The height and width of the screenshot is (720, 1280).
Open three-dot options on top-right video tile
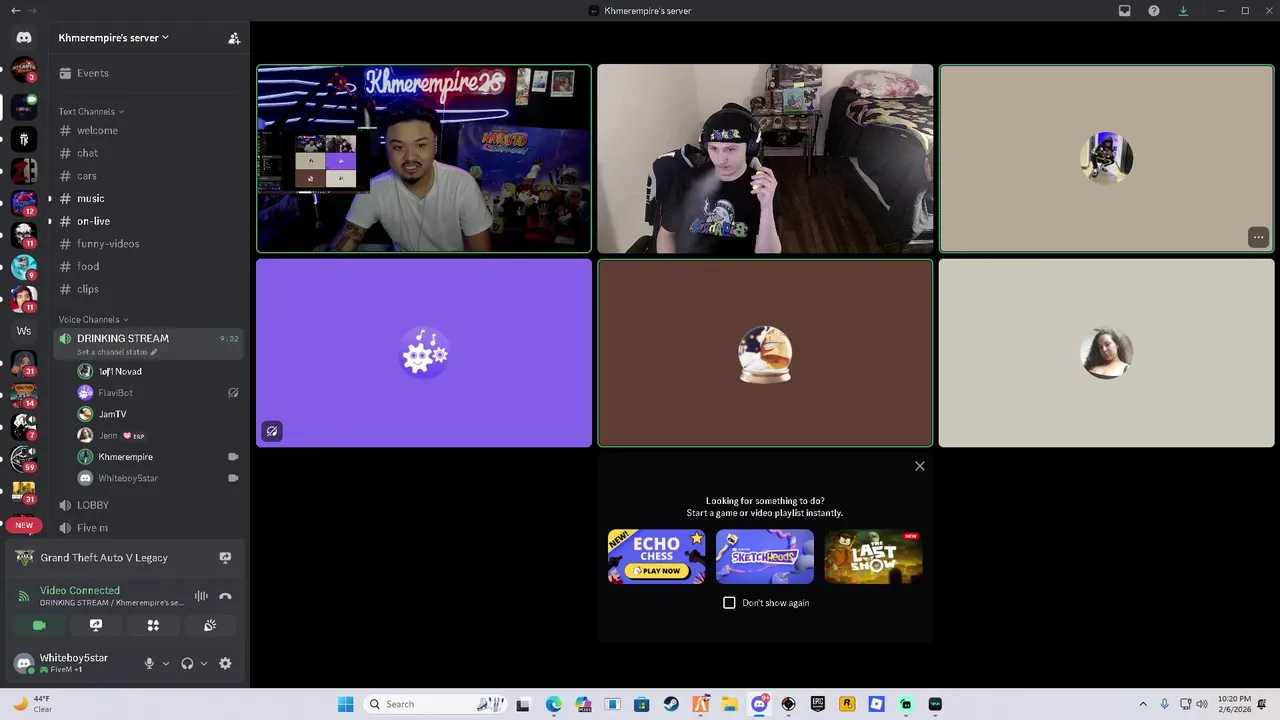pos(1258,238)
